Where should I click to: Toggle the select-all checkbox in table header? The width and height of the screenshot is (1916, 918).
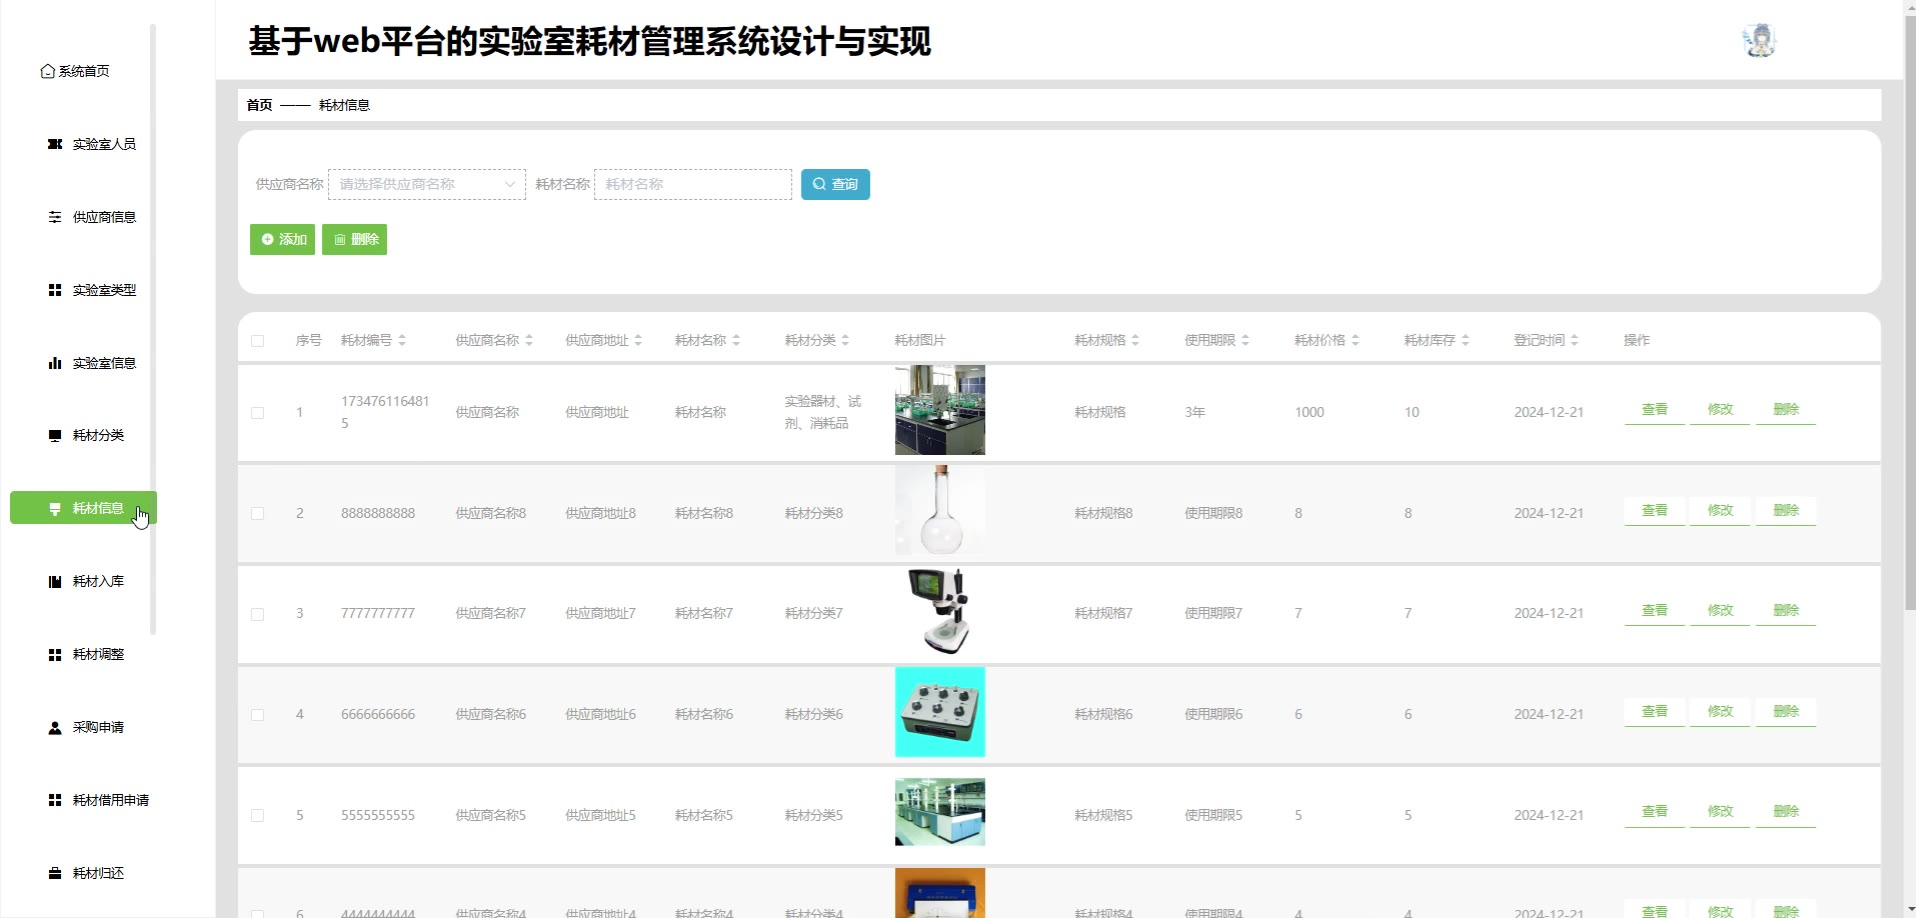pyautogui.click(x=258, y=341)
